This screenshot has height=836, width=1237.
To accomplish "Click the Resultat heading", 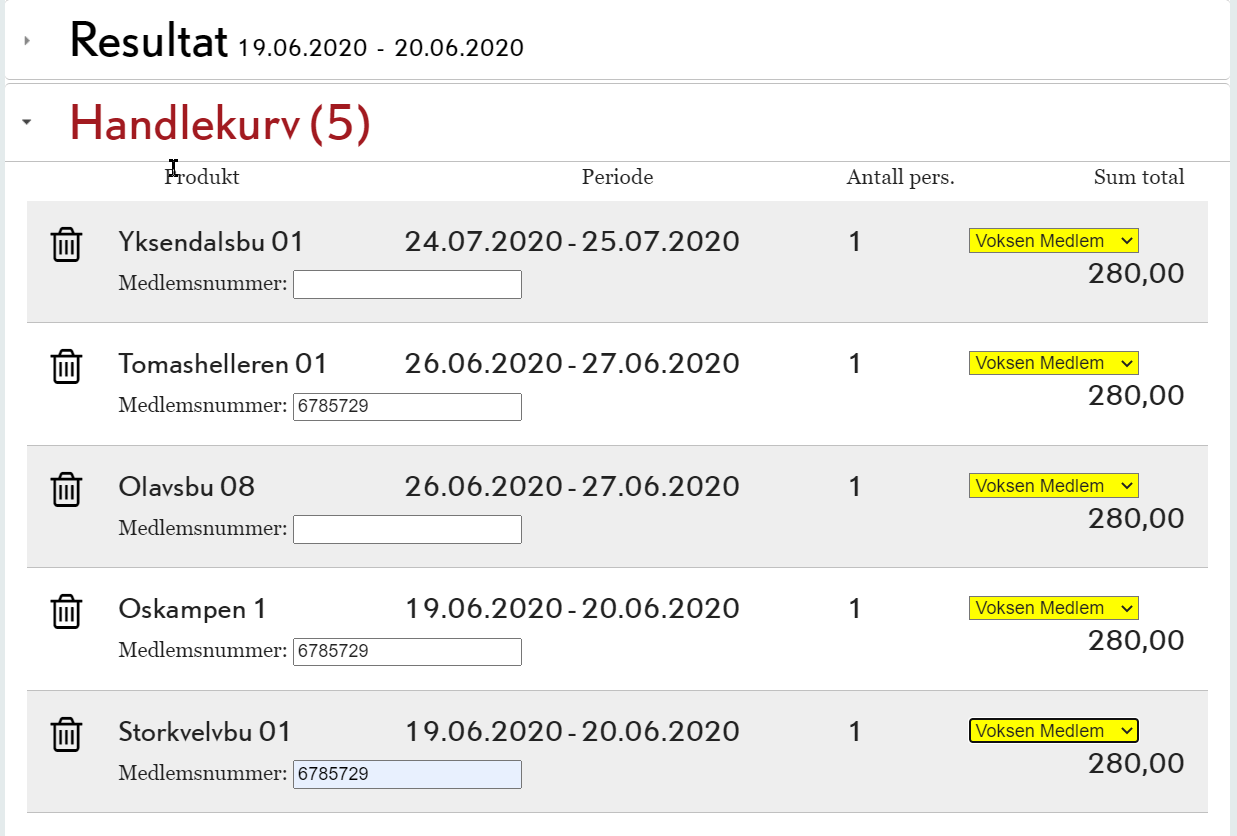I will 149,41.
